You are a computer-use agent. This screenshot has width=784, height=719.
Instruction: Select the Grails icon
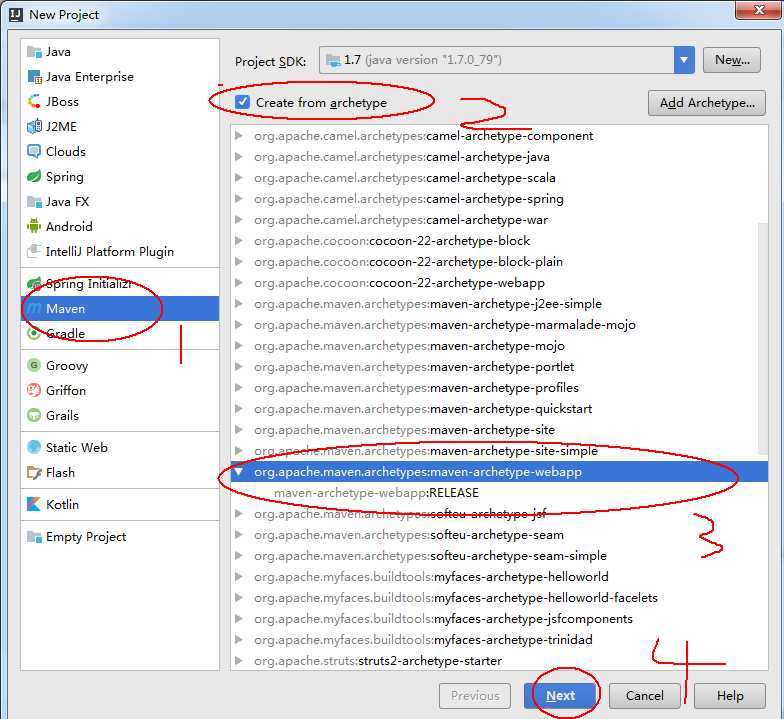point(34,416)
